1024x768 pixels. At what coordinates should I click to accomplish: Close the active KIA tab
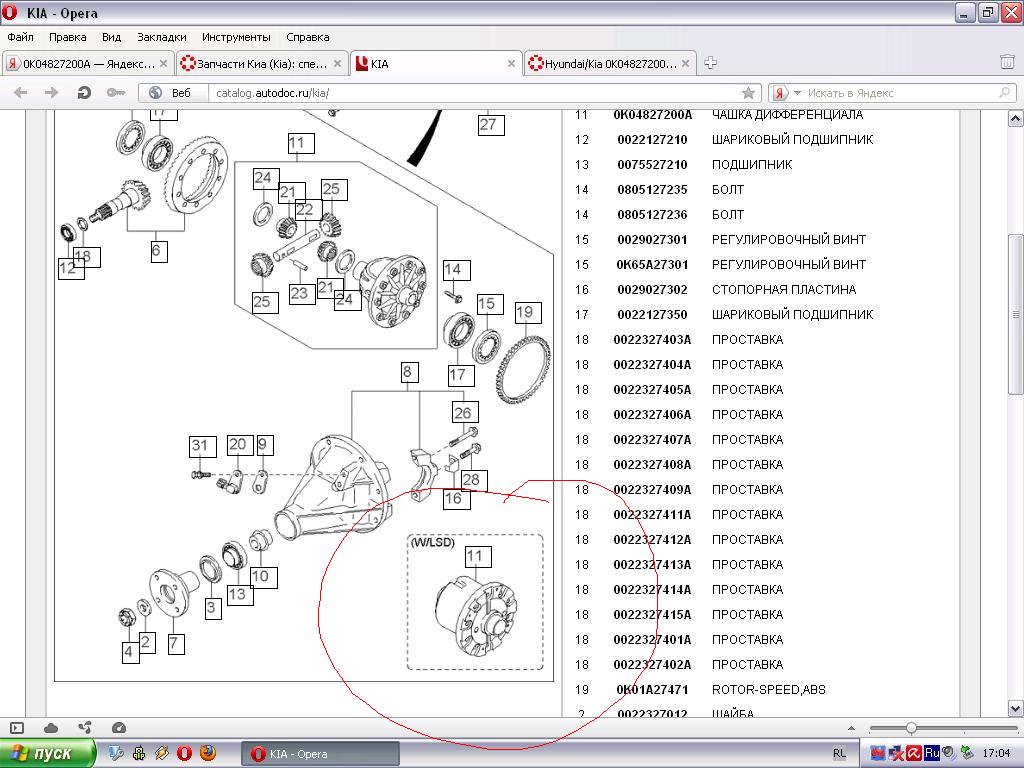coord(512,63)
